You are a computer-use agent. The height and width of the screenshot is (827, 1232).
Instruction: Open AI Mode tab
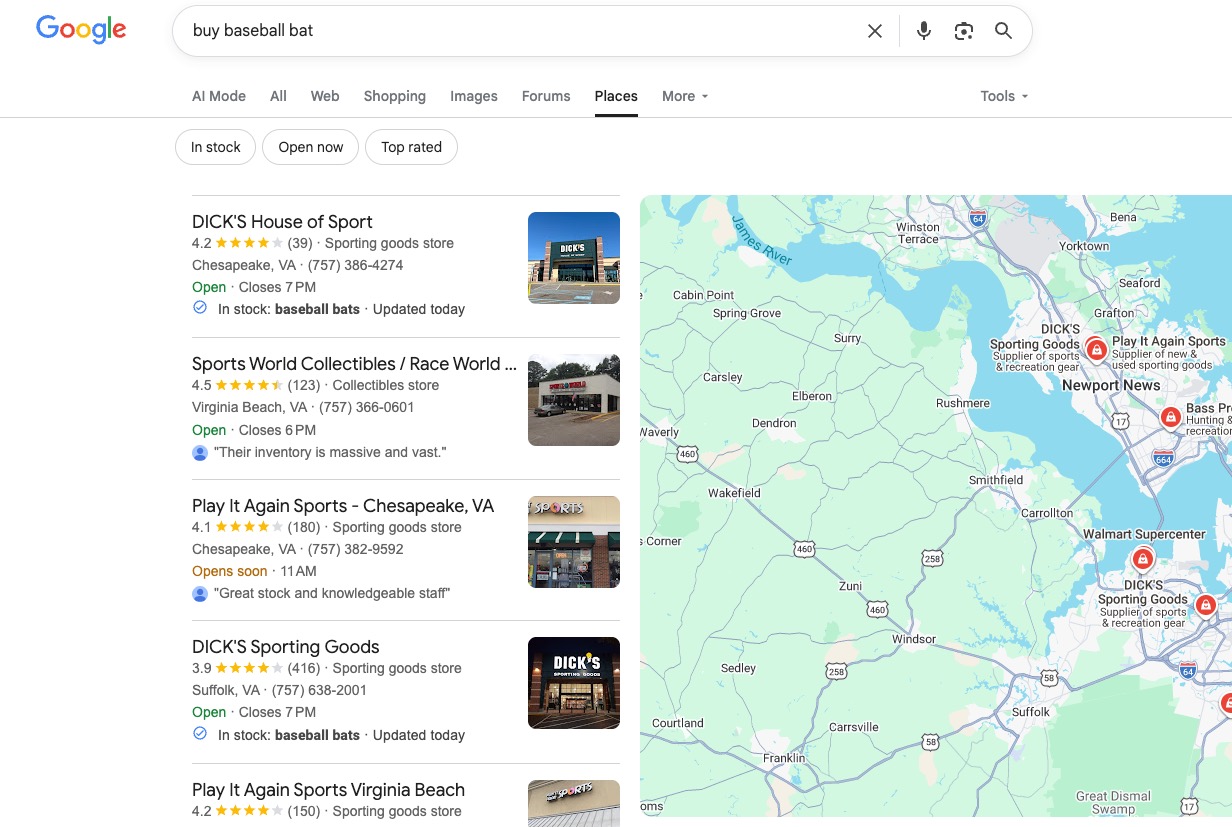tap(219, 96)
